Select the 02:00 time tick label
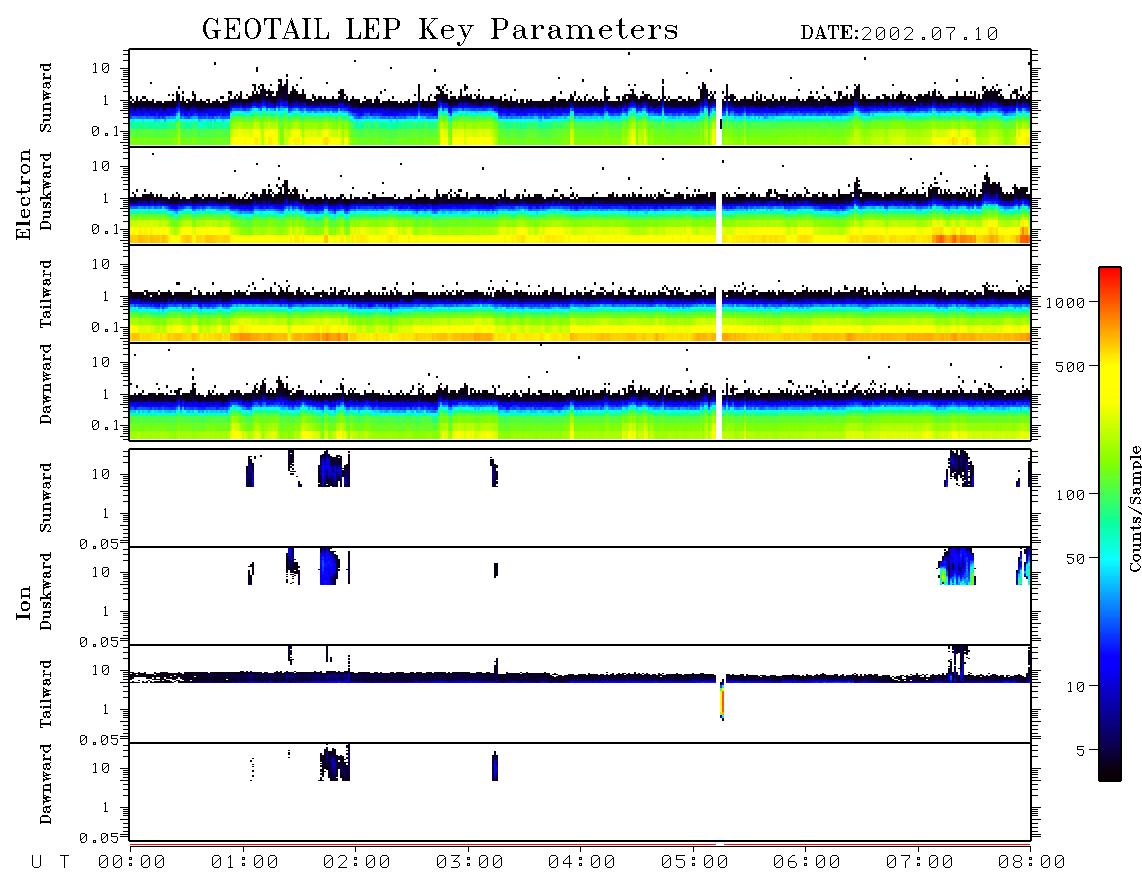This screenshot has width=1142, height=880. [x=357, y=862]
